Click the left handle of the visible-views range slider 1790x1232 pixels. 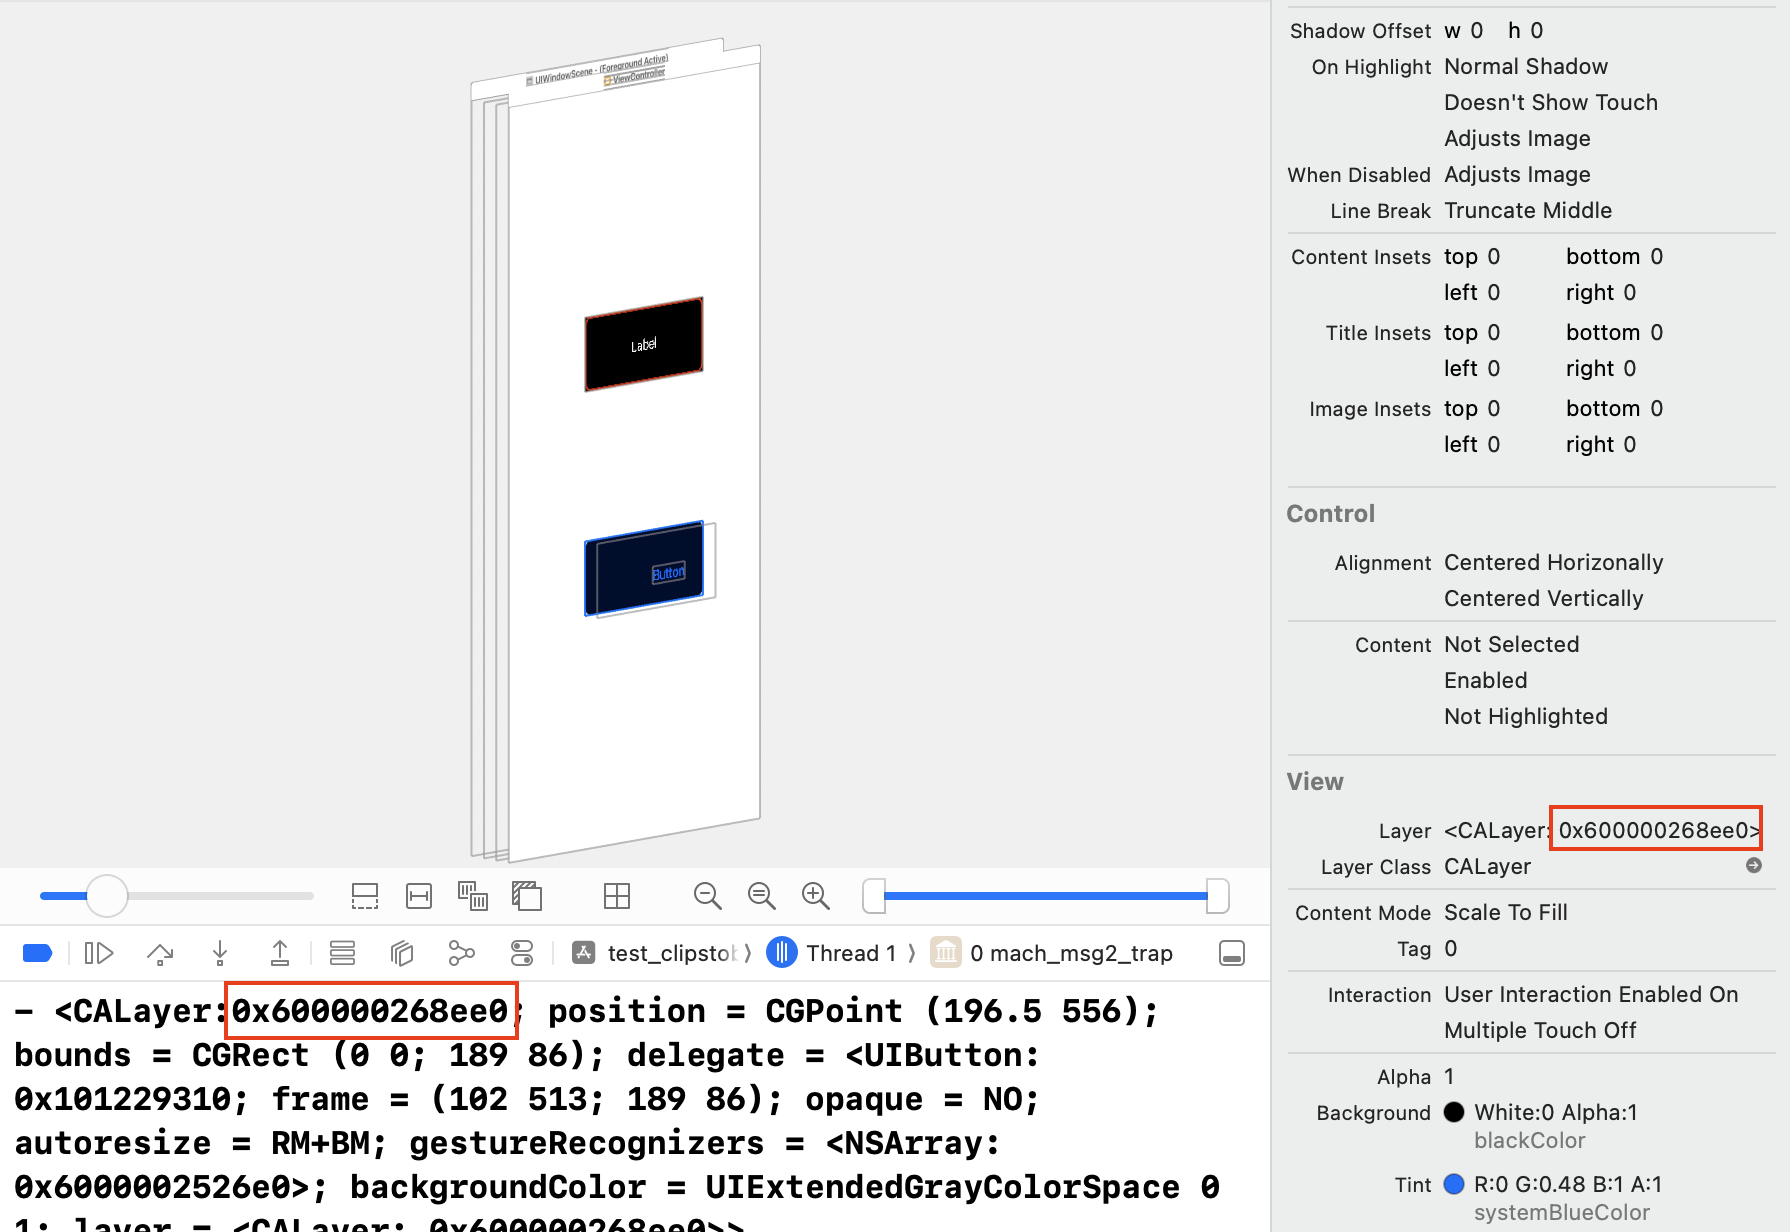tap(874, 896)
